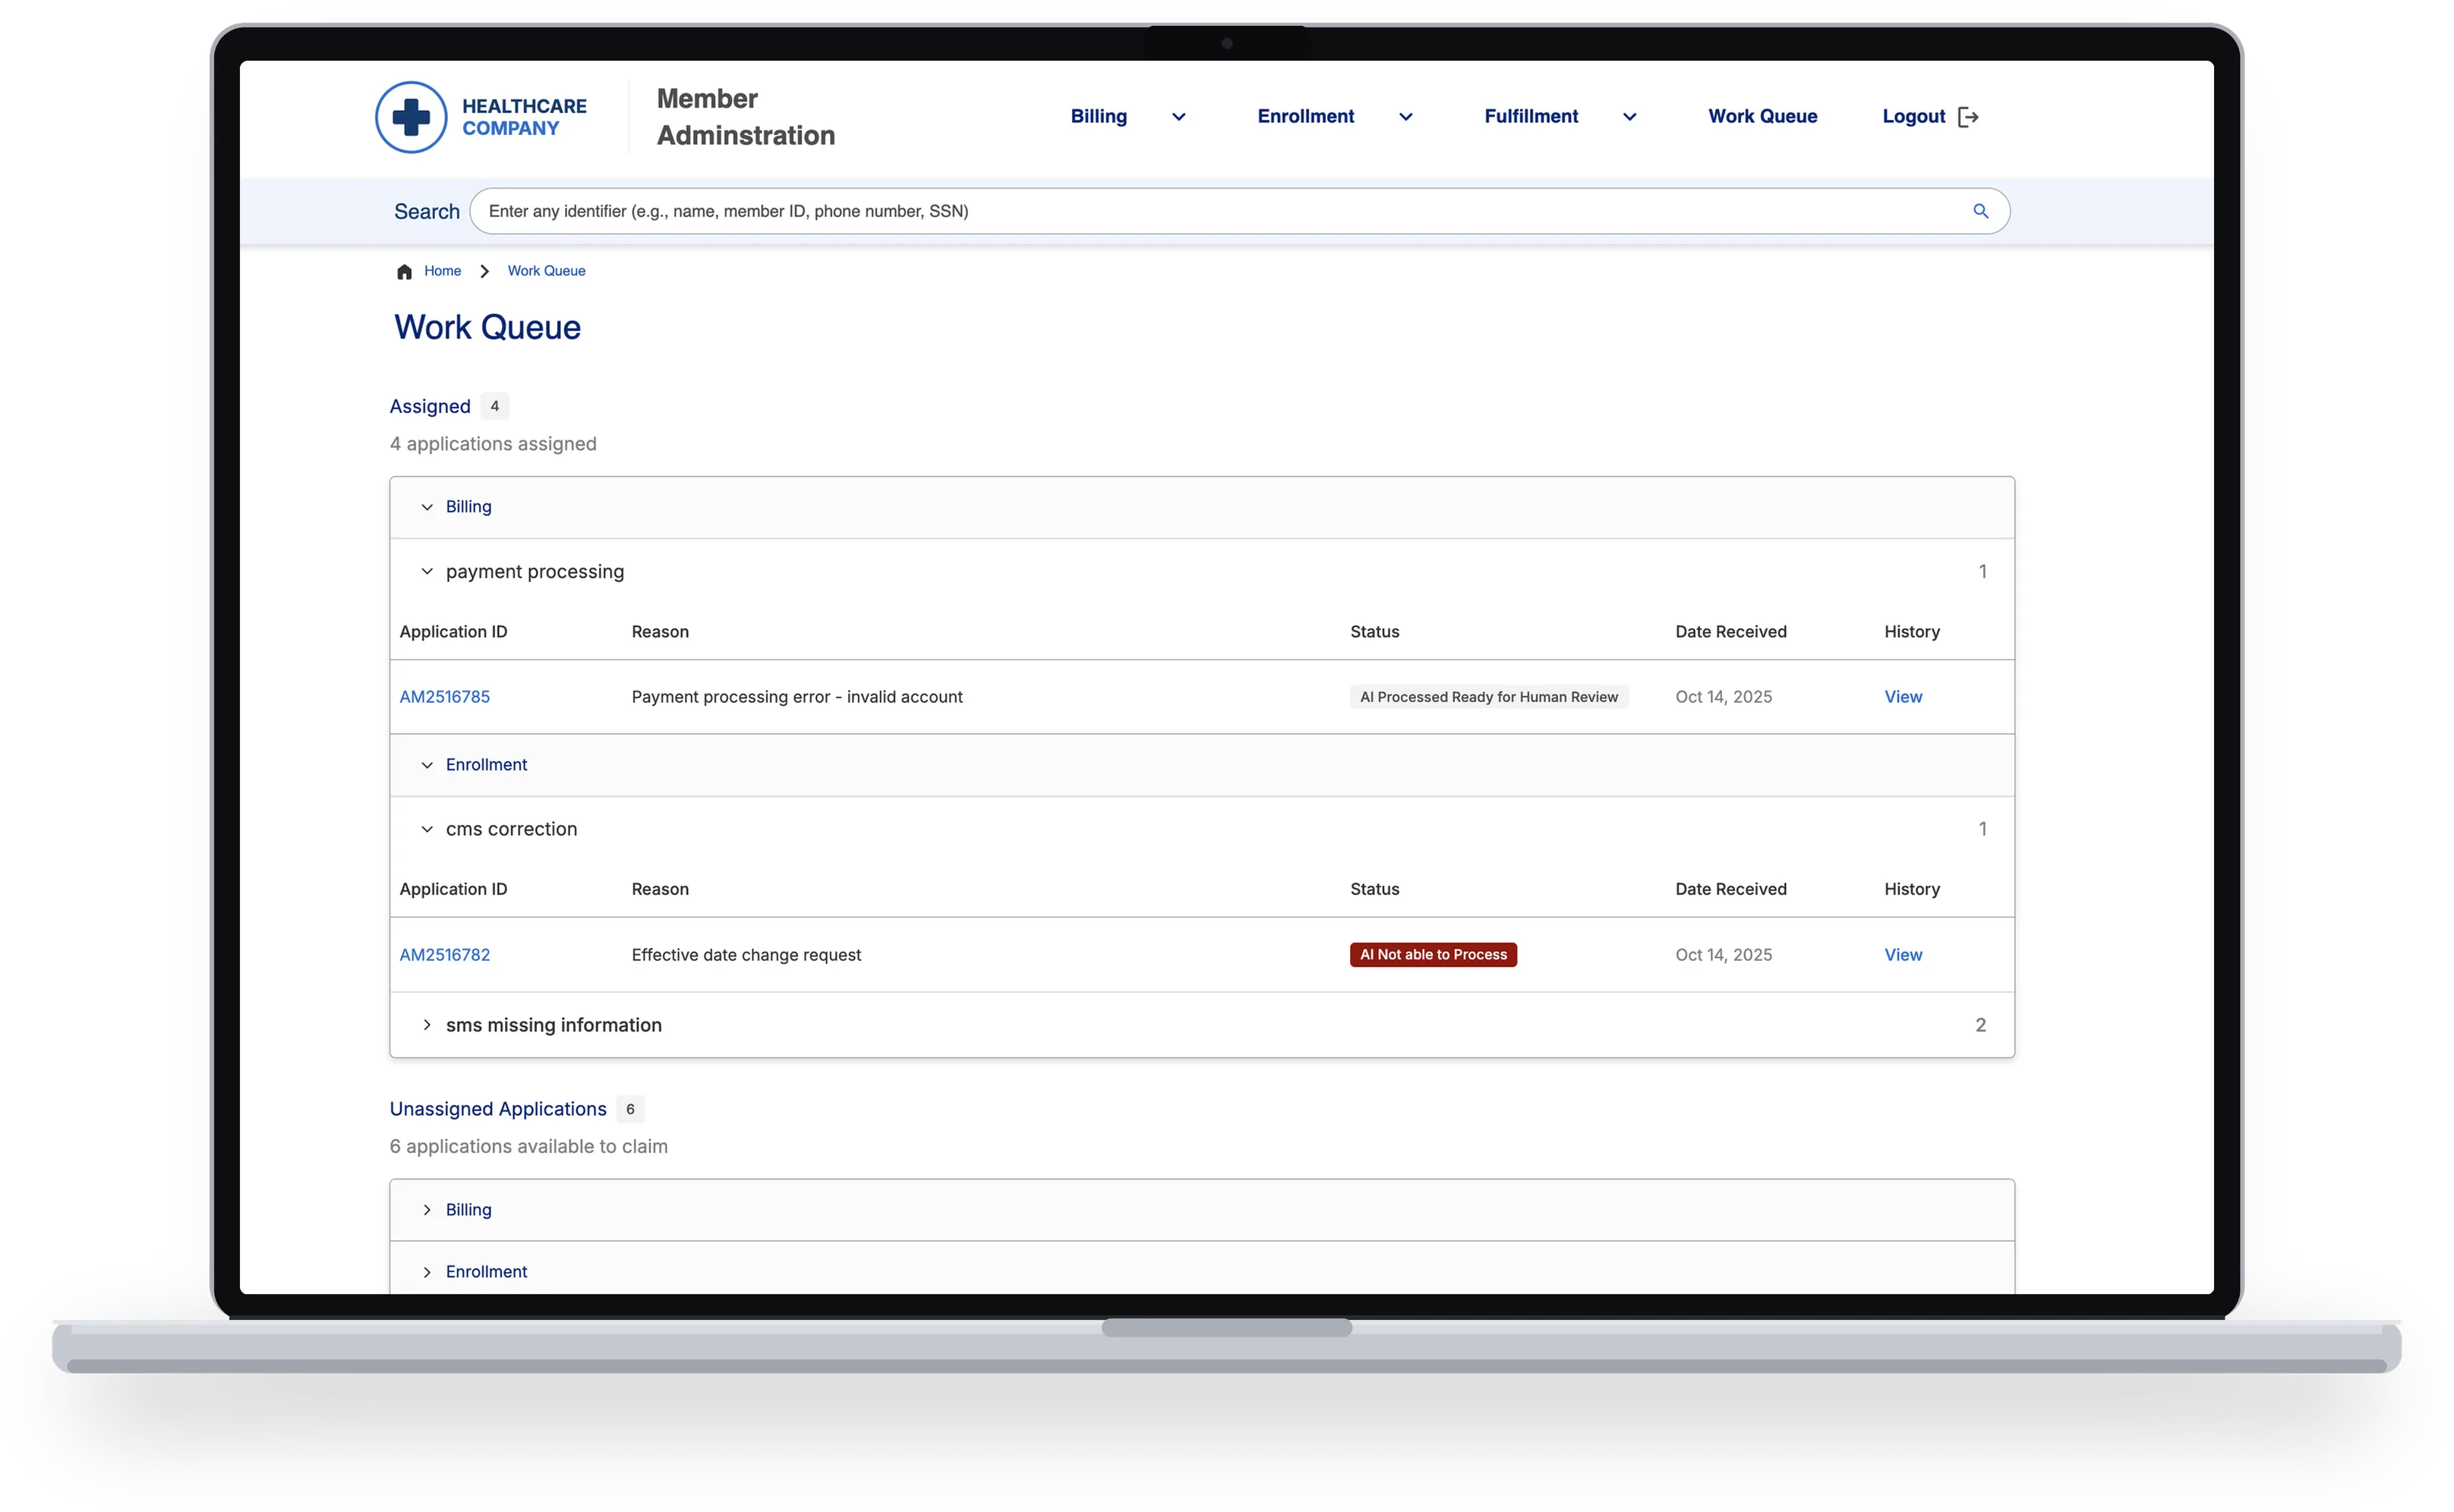Open the Enrollment dropdown chevron in header
Viewport: 2454px width, 1512px height.
(1405, 117)
